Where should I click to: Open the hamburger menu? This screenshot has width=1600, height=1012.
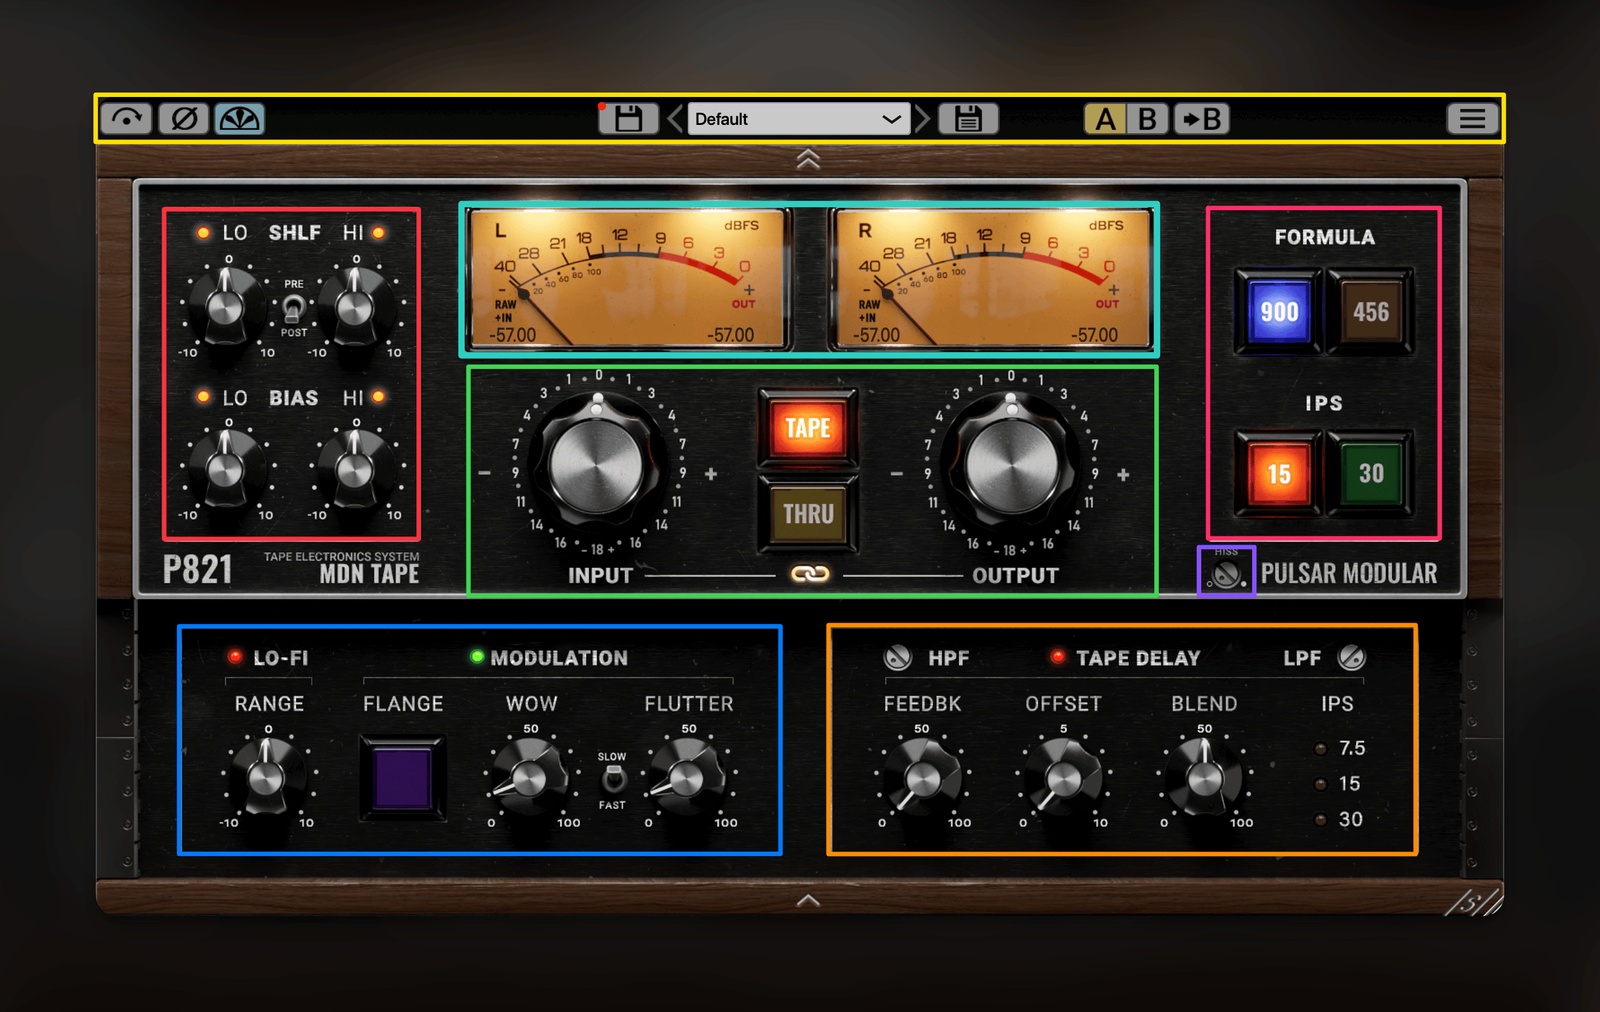[1472, 119]
